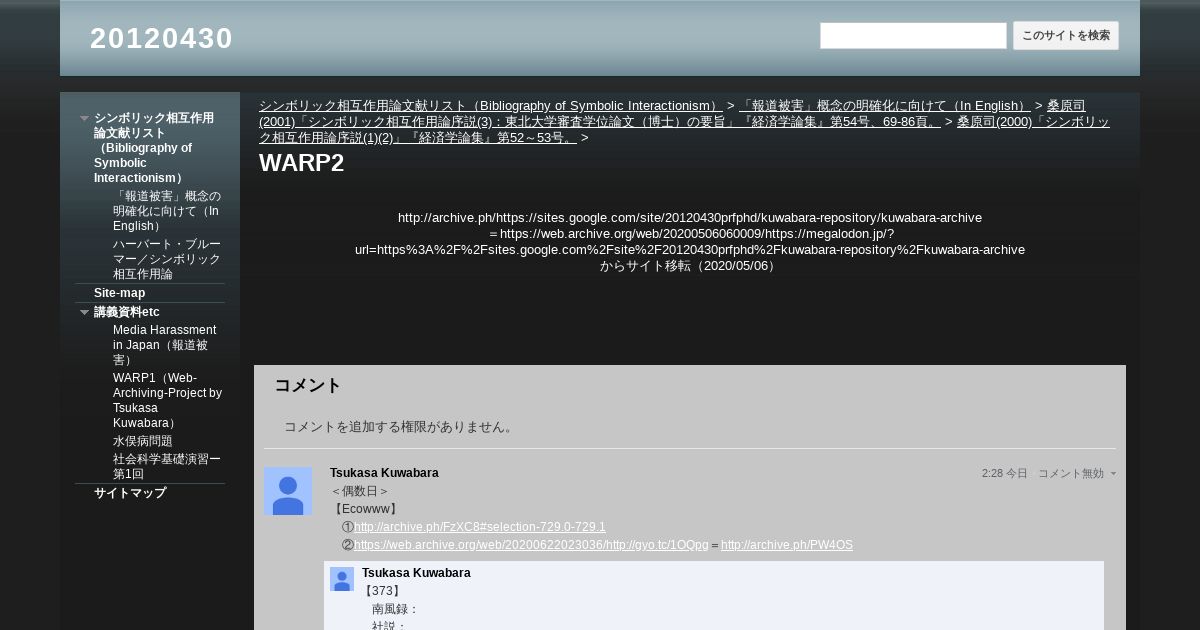The height and width of the screenshot is (630, 1200).
Task: Click the コメント section heading
Action: pos(308,385)
